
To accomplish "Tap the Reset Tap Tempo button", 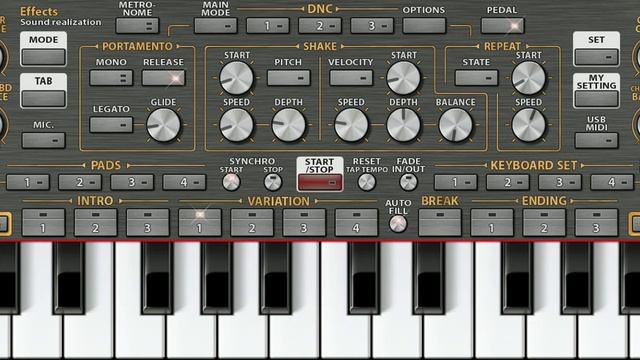I will tap(367, 182).
